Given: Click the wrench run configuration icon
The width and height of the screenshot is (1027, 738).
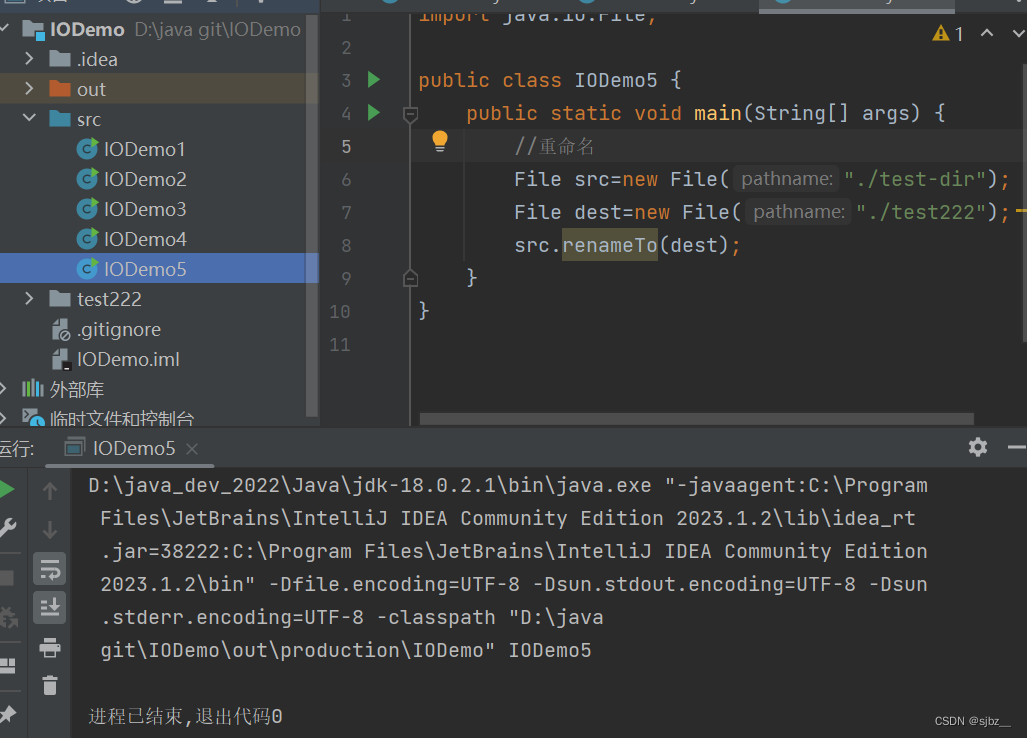Looking at the screenshot, I should [x=8, y=528].
